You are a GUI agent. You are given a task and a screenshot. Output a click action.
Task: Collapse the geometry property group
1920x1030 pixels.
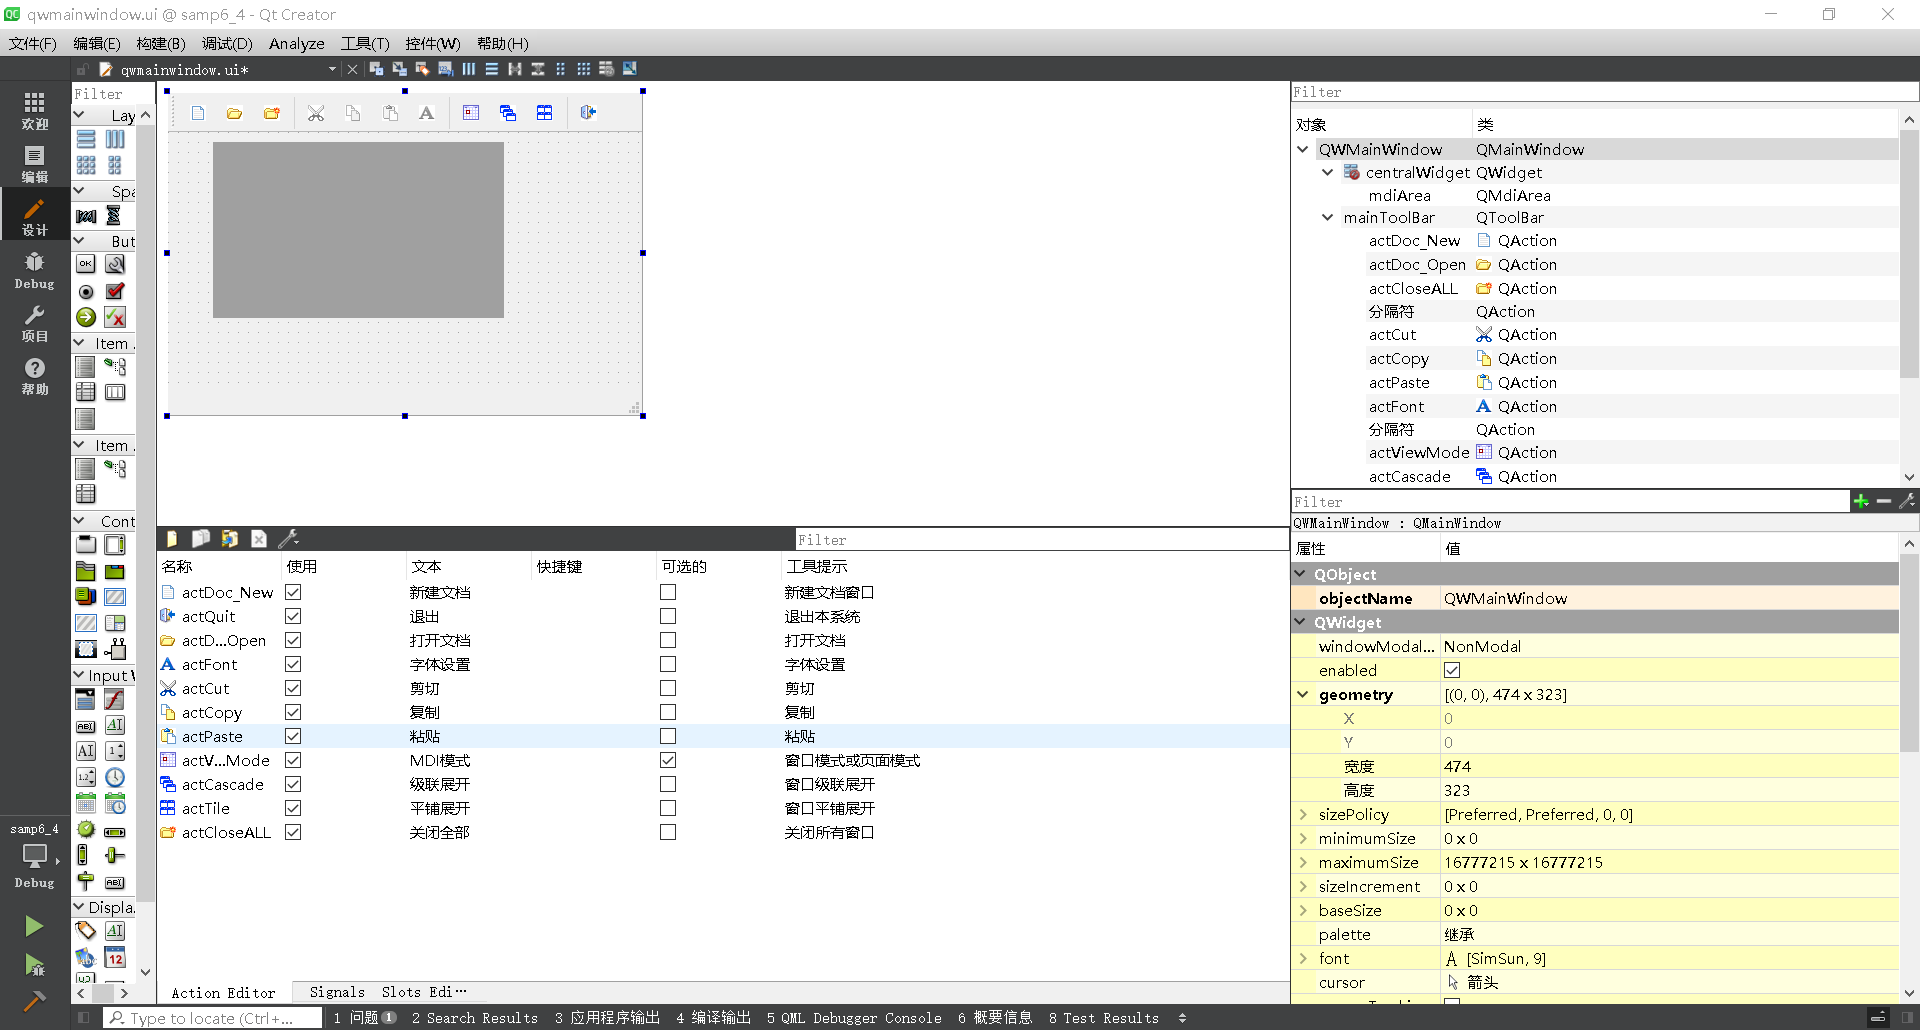click(1303, 694)
